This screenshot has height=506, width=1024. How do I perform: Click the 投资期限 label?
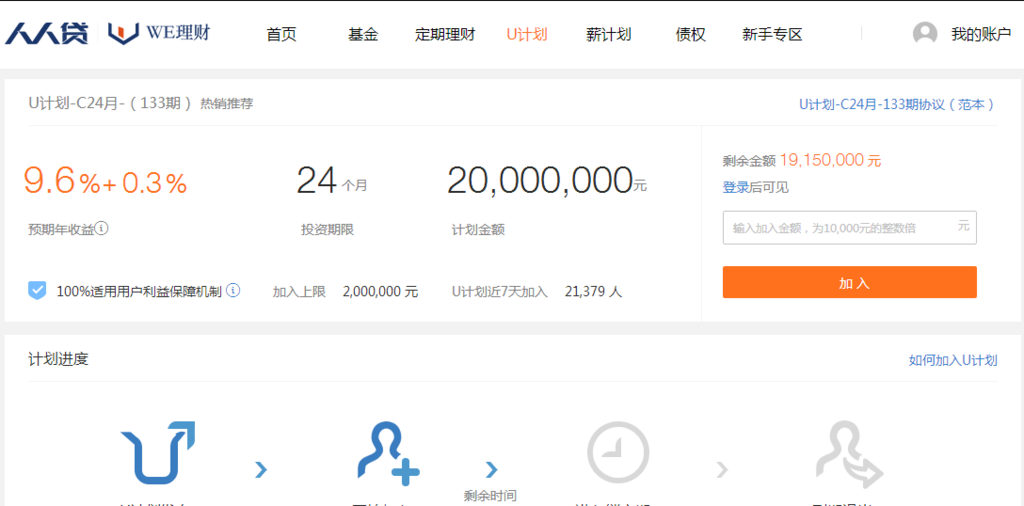(327, 230)
